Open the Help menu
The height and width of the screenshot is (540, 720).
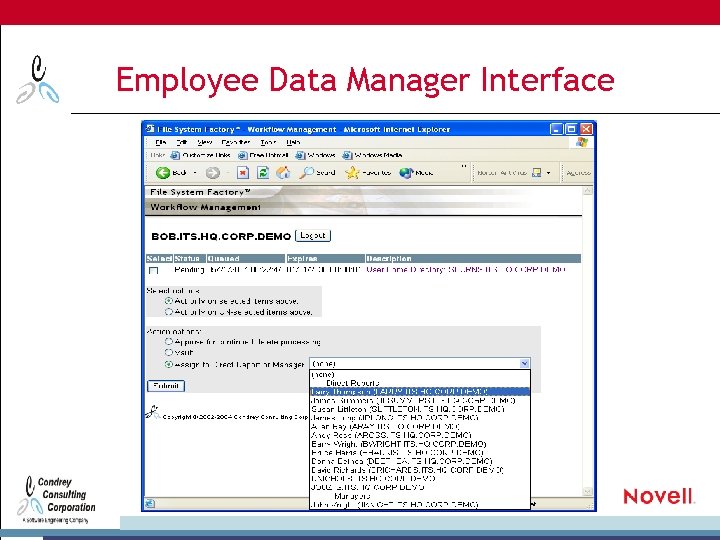[x=293, y=142]
